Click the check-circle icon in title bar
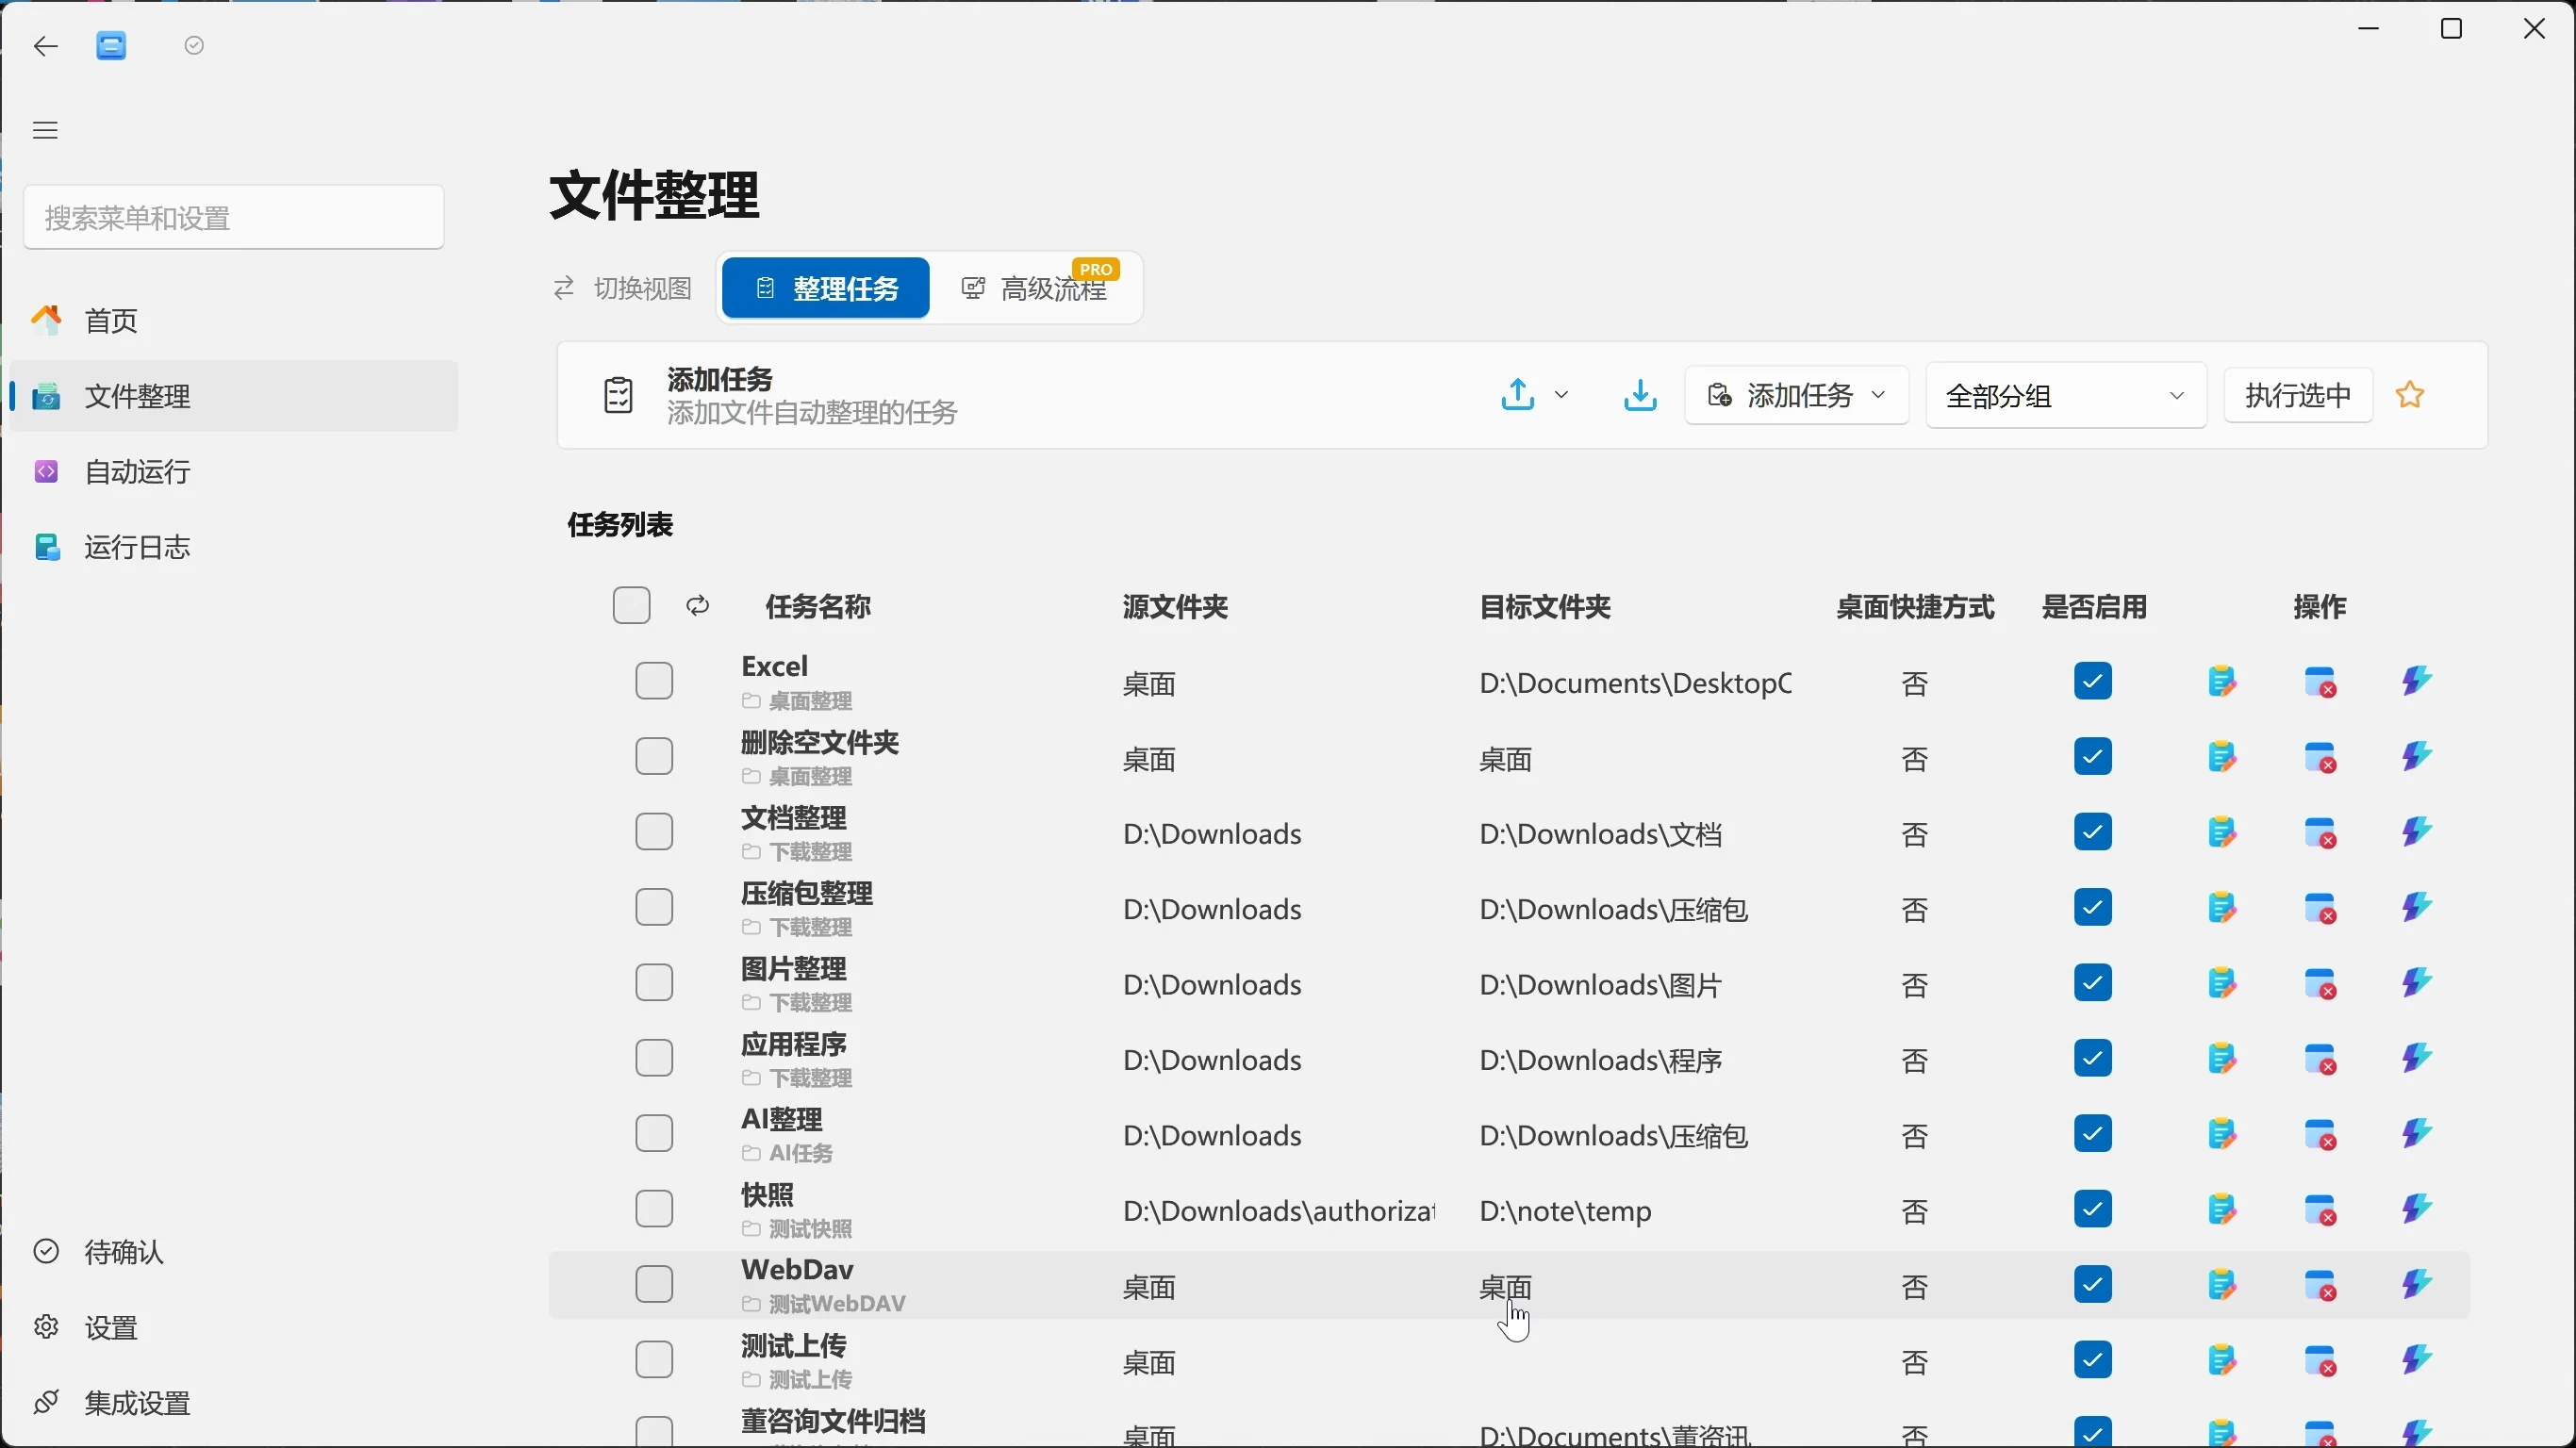2576x1448 pixels. point(195,46)
